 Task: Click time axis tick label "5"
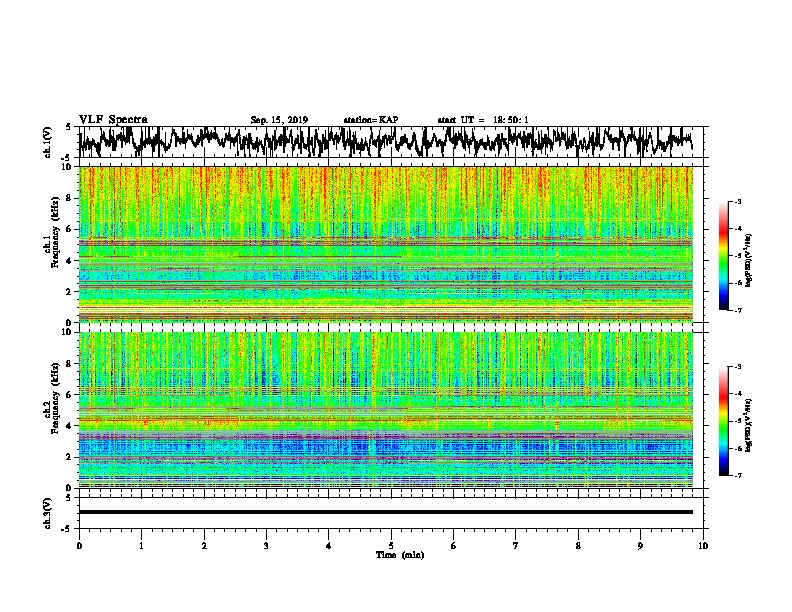[x=391, y=546]
